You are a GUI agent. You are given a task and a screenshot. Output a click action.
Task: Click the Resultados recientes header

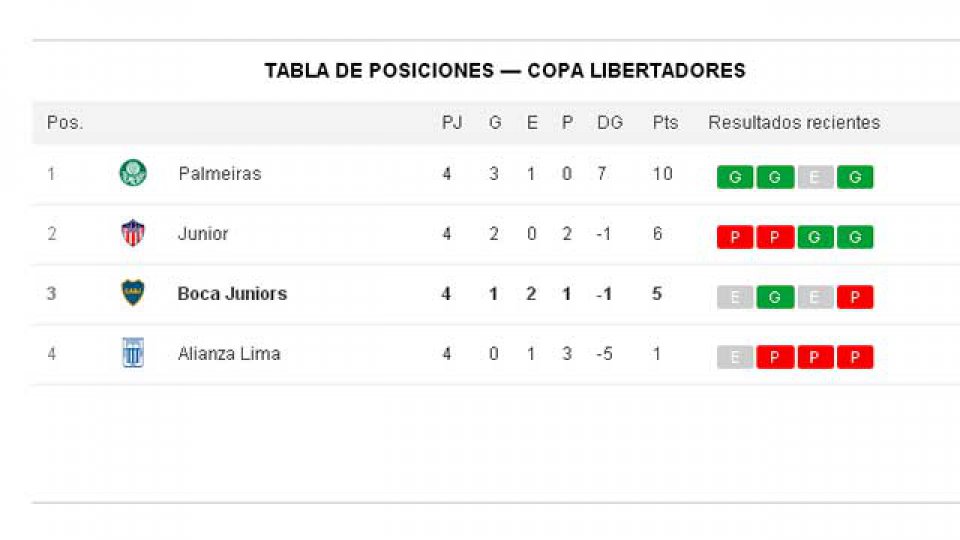(794, 123)
